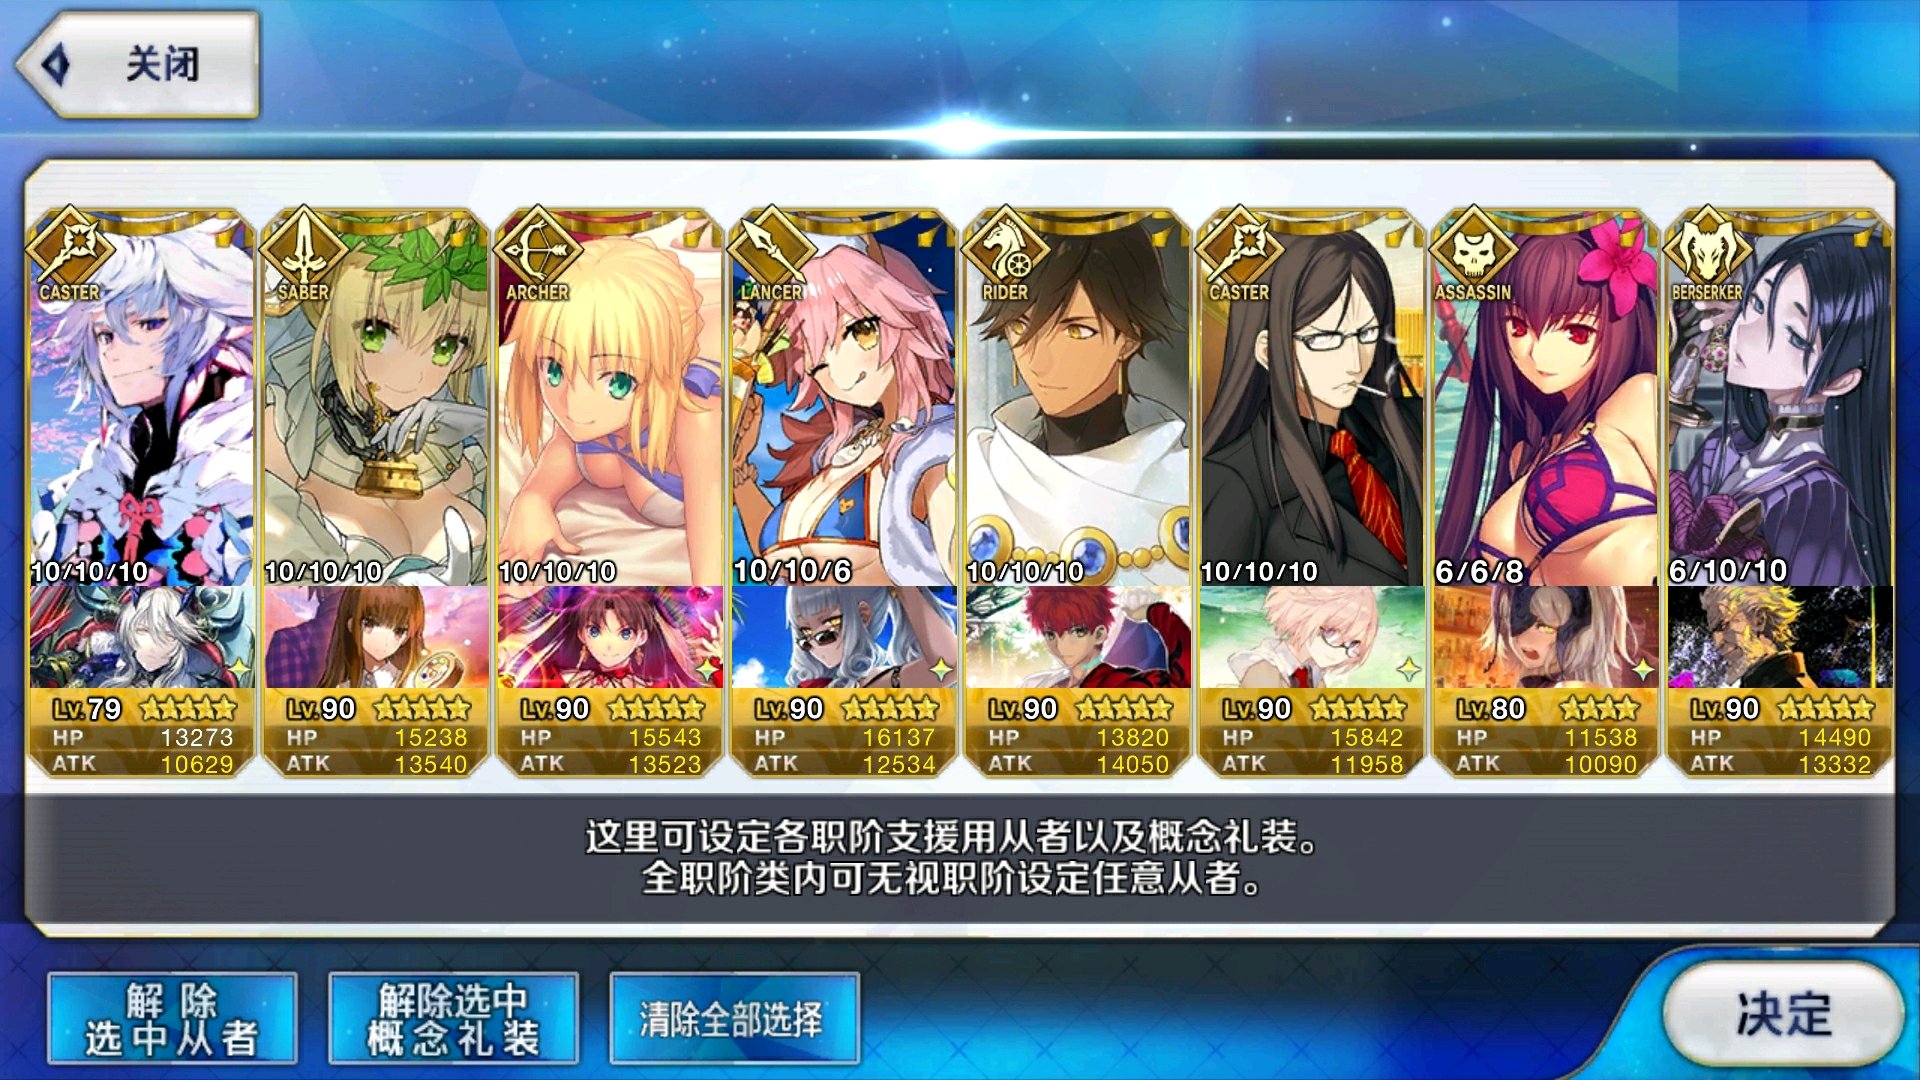Screen dimensions: 1920x1080
Task: Choose the craft essence under Rider slot
Action: [1078, 637]
